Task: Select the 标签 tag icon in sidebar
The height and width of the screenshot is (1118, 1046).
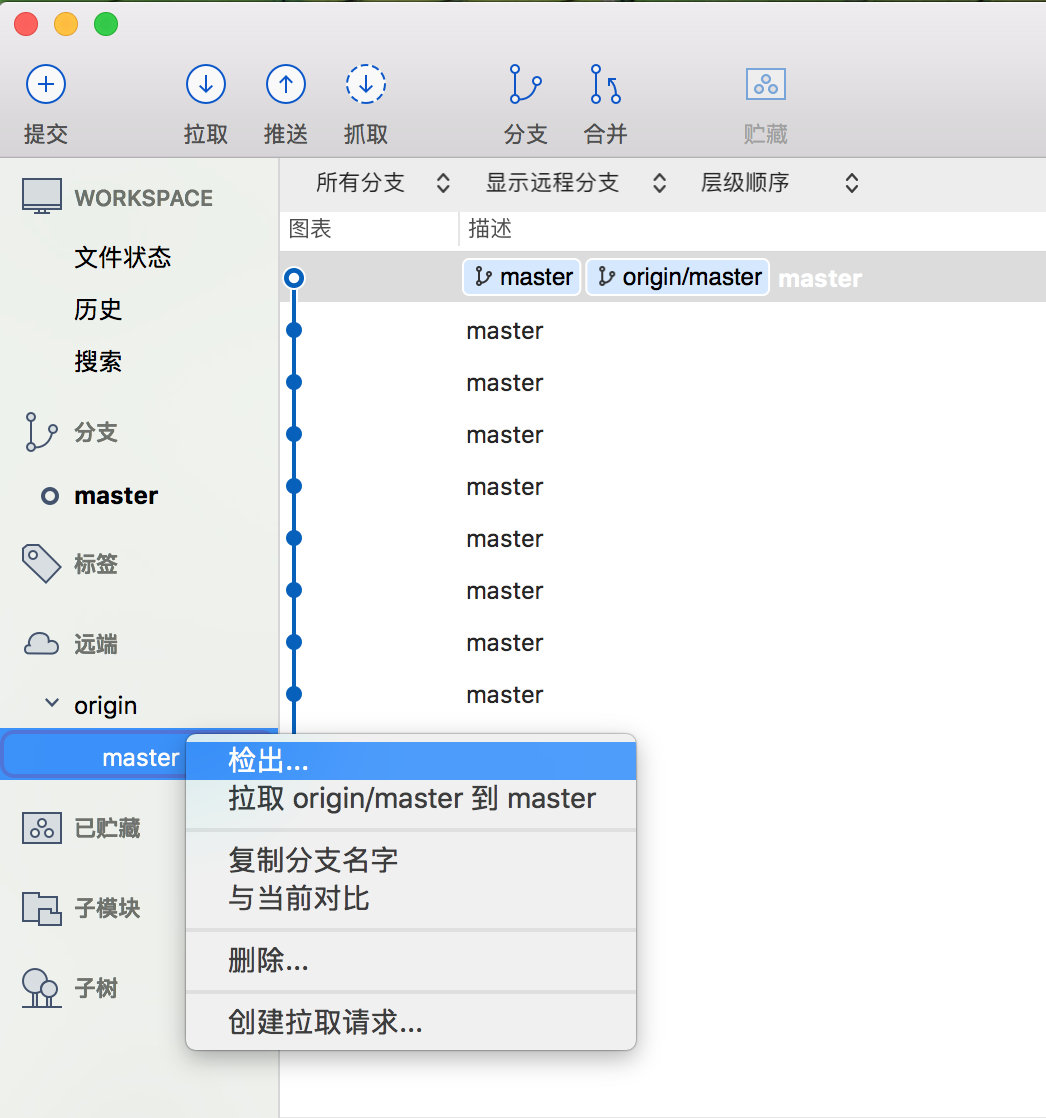Action: coord(41,564)
